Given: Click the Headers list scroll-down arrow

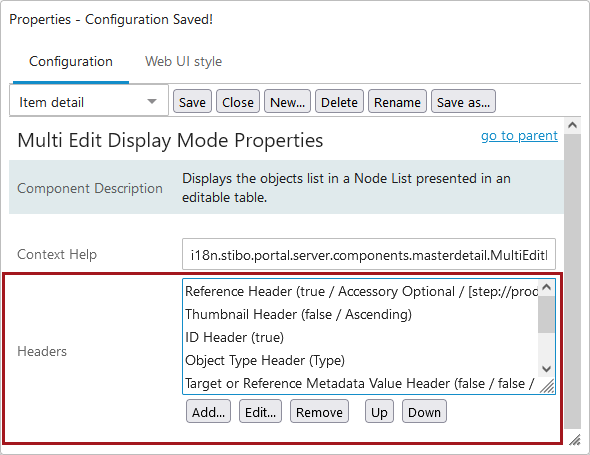Looking at the screenshot, I should pyautogui.click(x=546, y=368).
